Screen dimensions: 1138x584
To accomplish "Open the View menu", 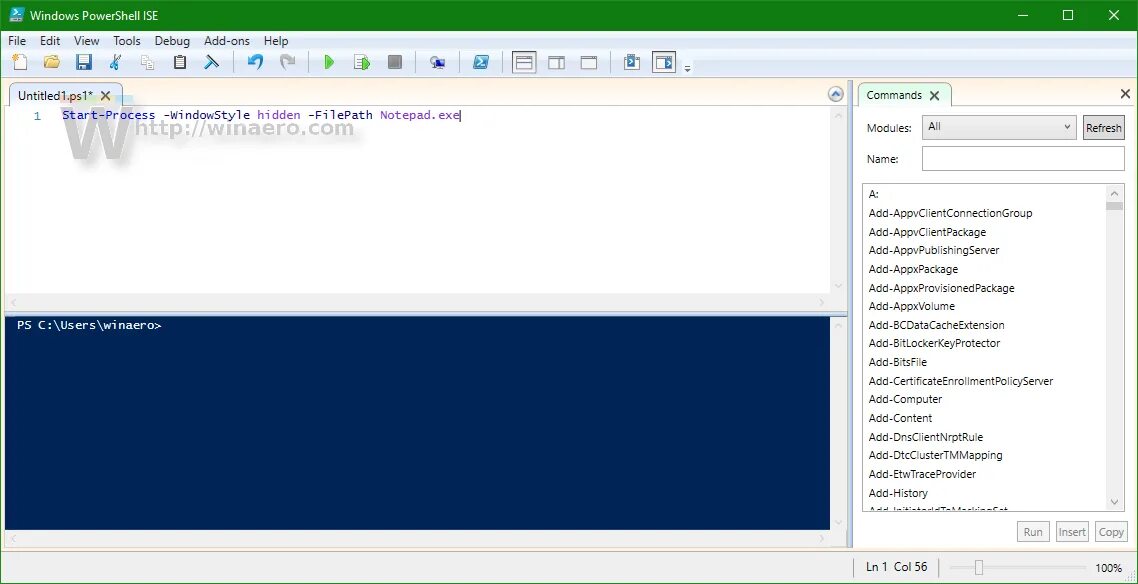I will click(86, 41).
